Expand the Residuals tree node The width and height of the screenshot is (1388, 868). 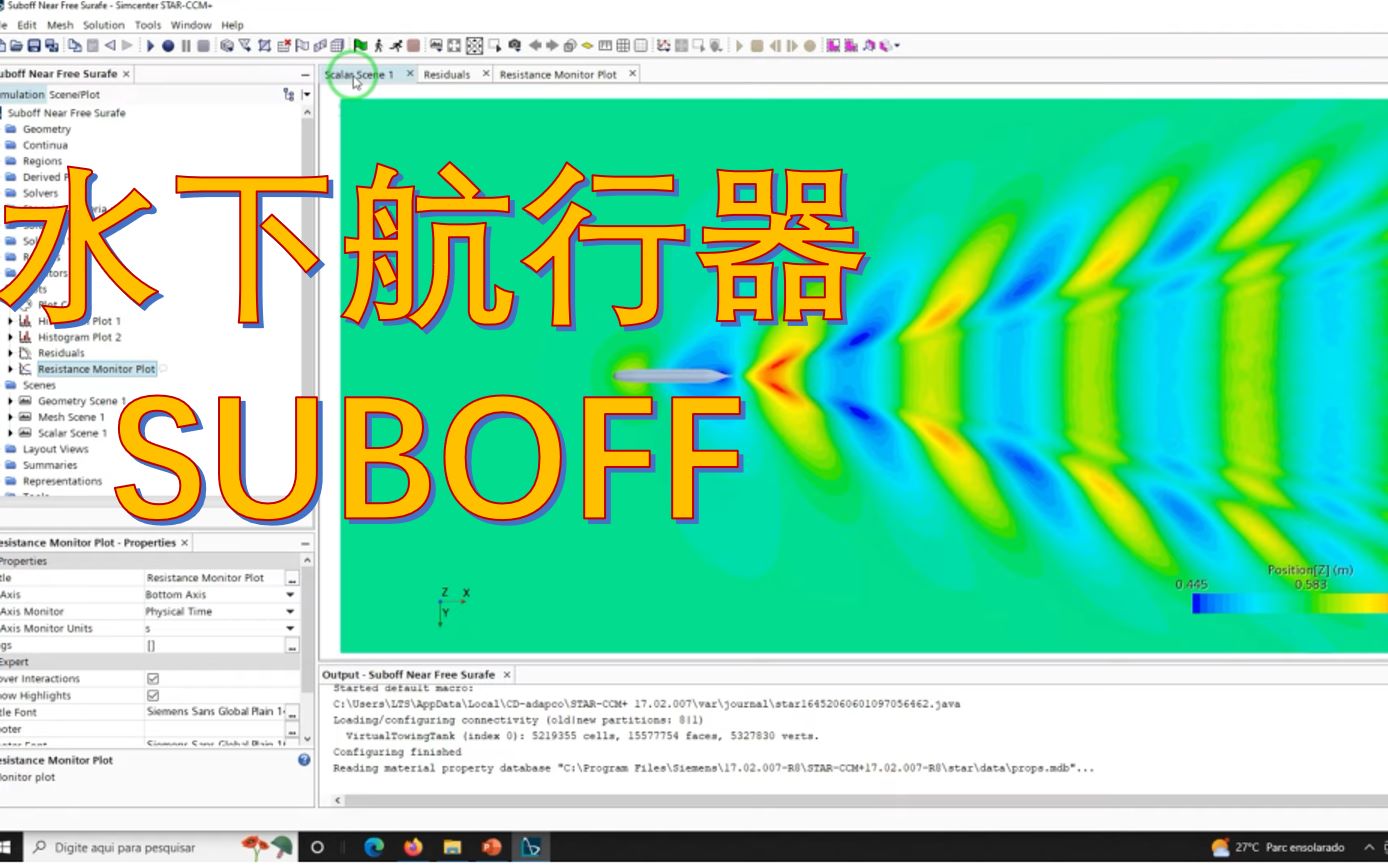12,352
